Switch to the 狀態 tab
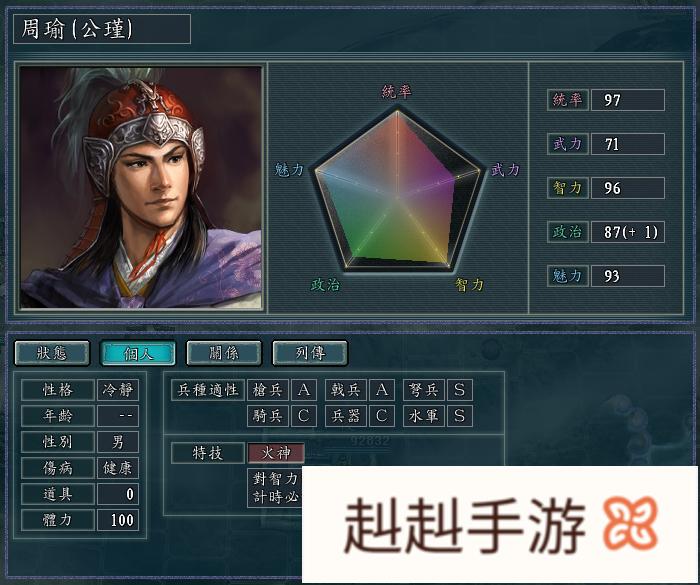 (52, 353)
